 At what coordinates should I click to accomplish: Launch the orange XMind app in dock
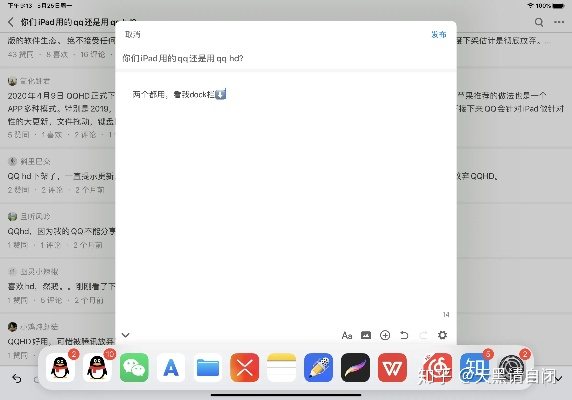245,368
